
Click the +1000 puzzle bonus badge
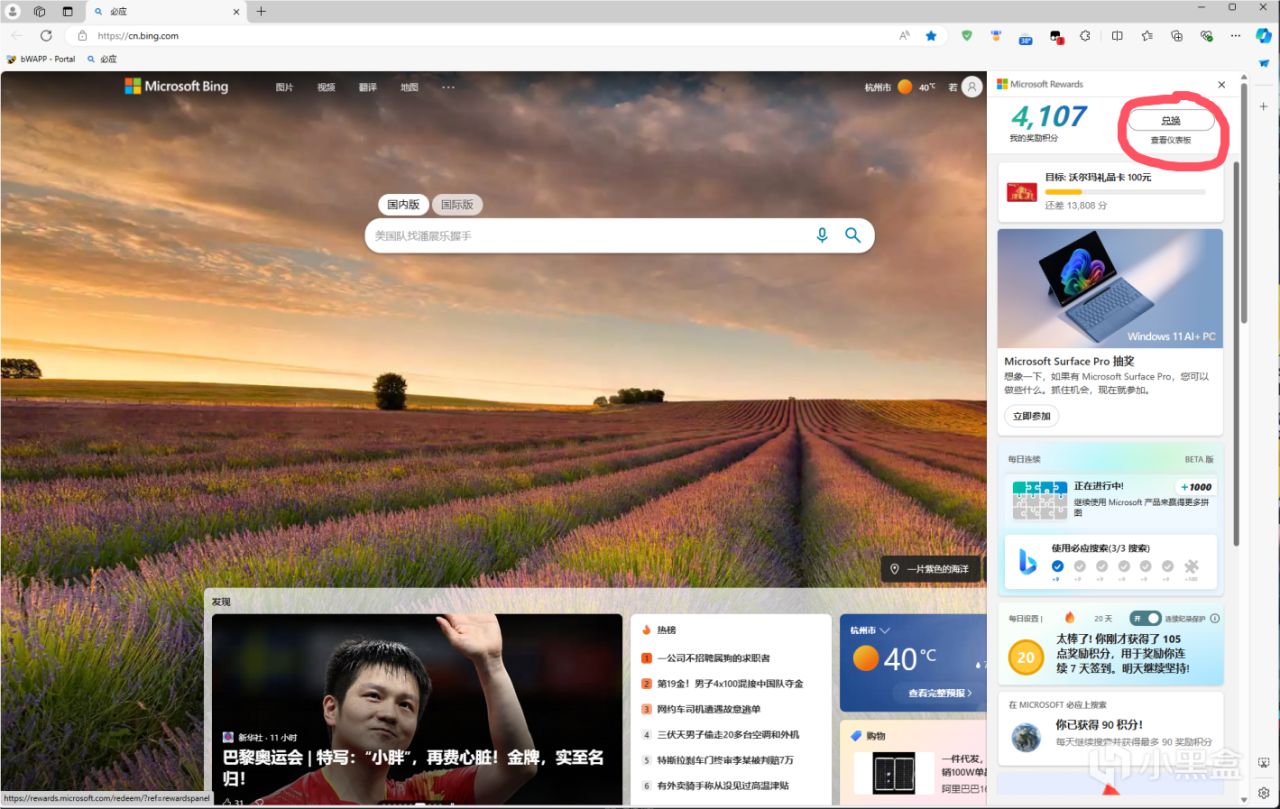(1195, 487)
